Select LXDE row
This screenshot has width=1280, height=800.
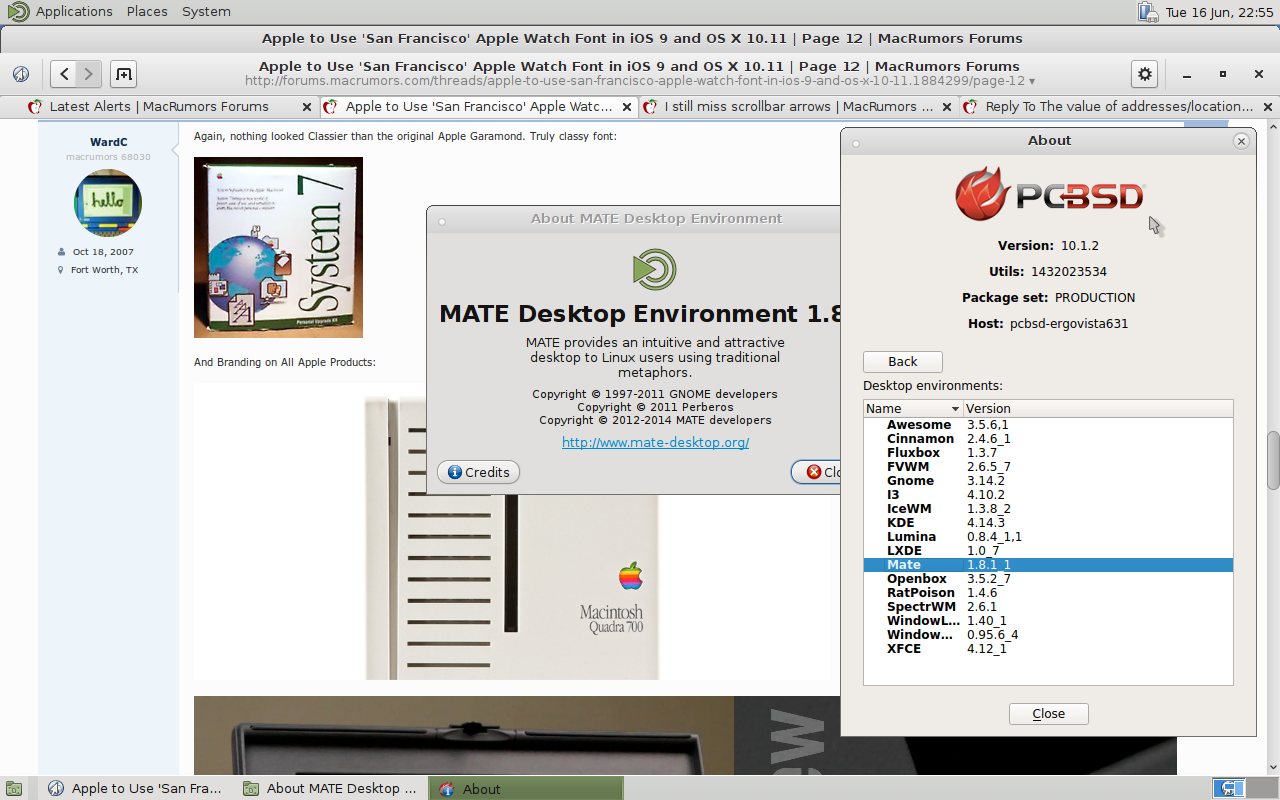[1048, 551]
